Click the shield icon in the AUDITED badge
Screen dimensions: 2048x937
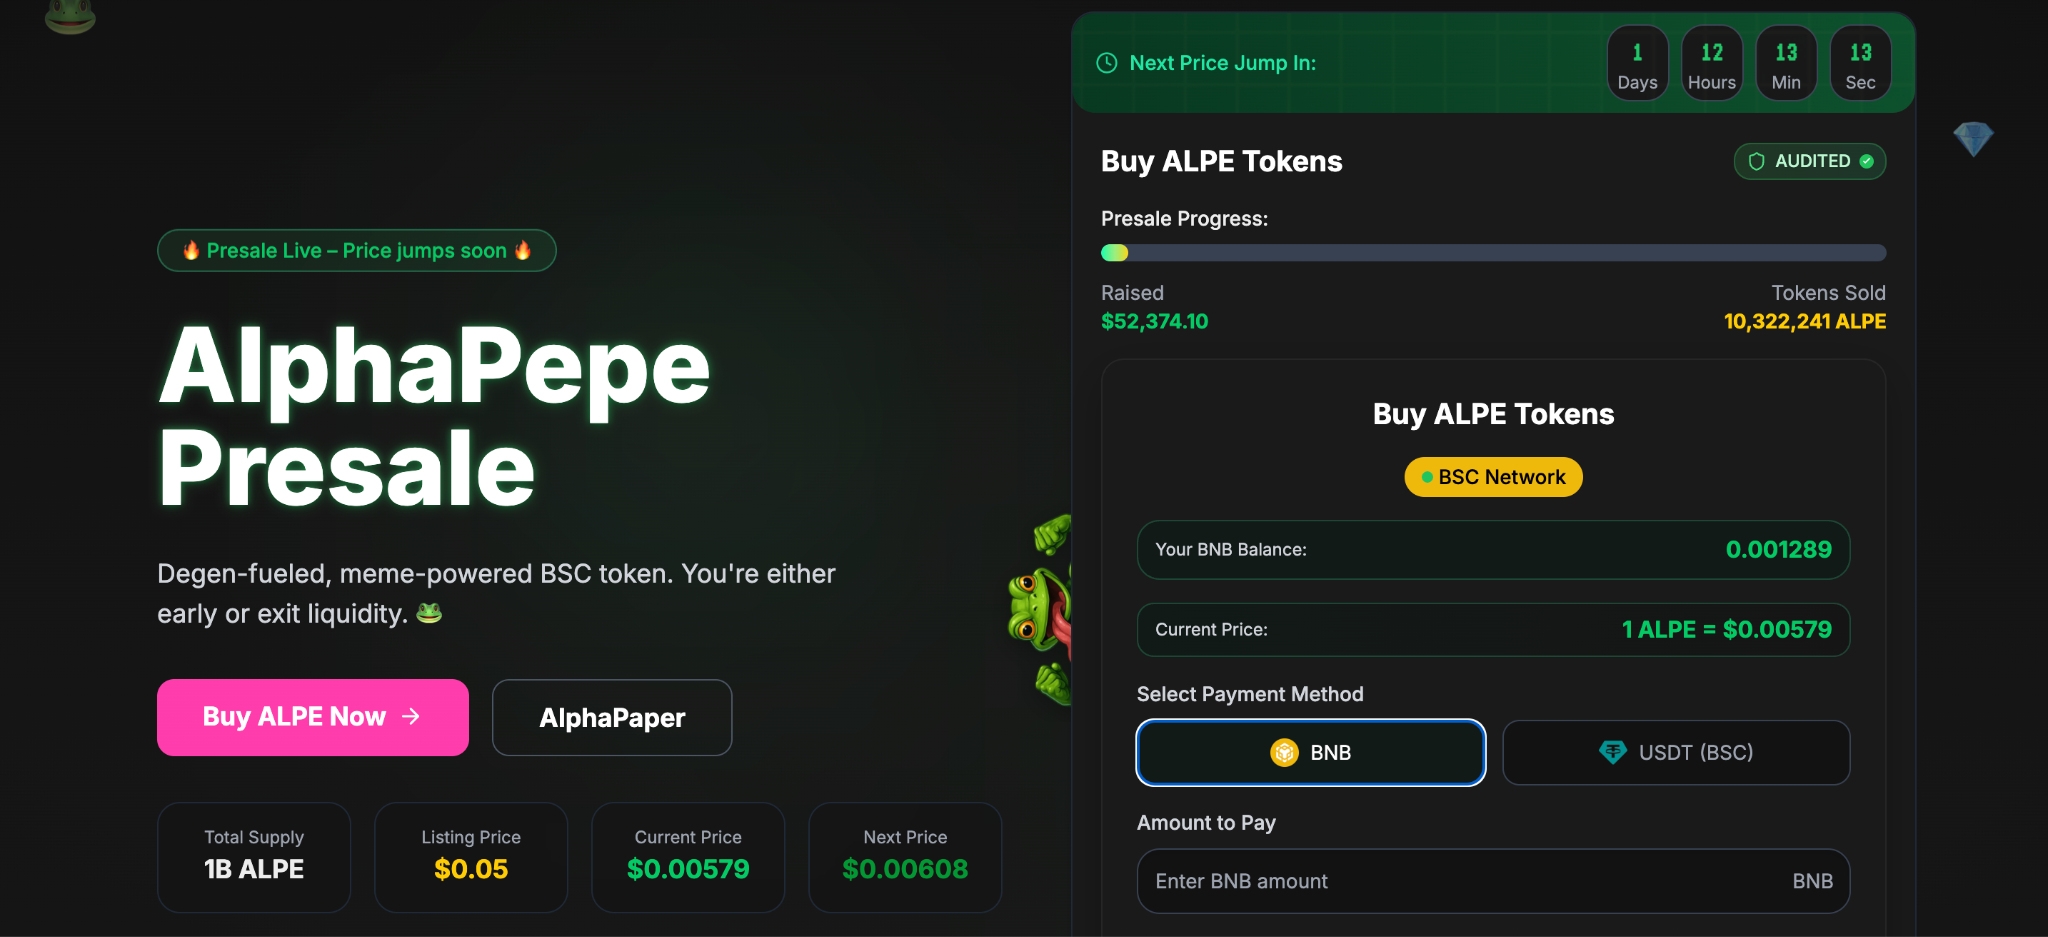1756,161
